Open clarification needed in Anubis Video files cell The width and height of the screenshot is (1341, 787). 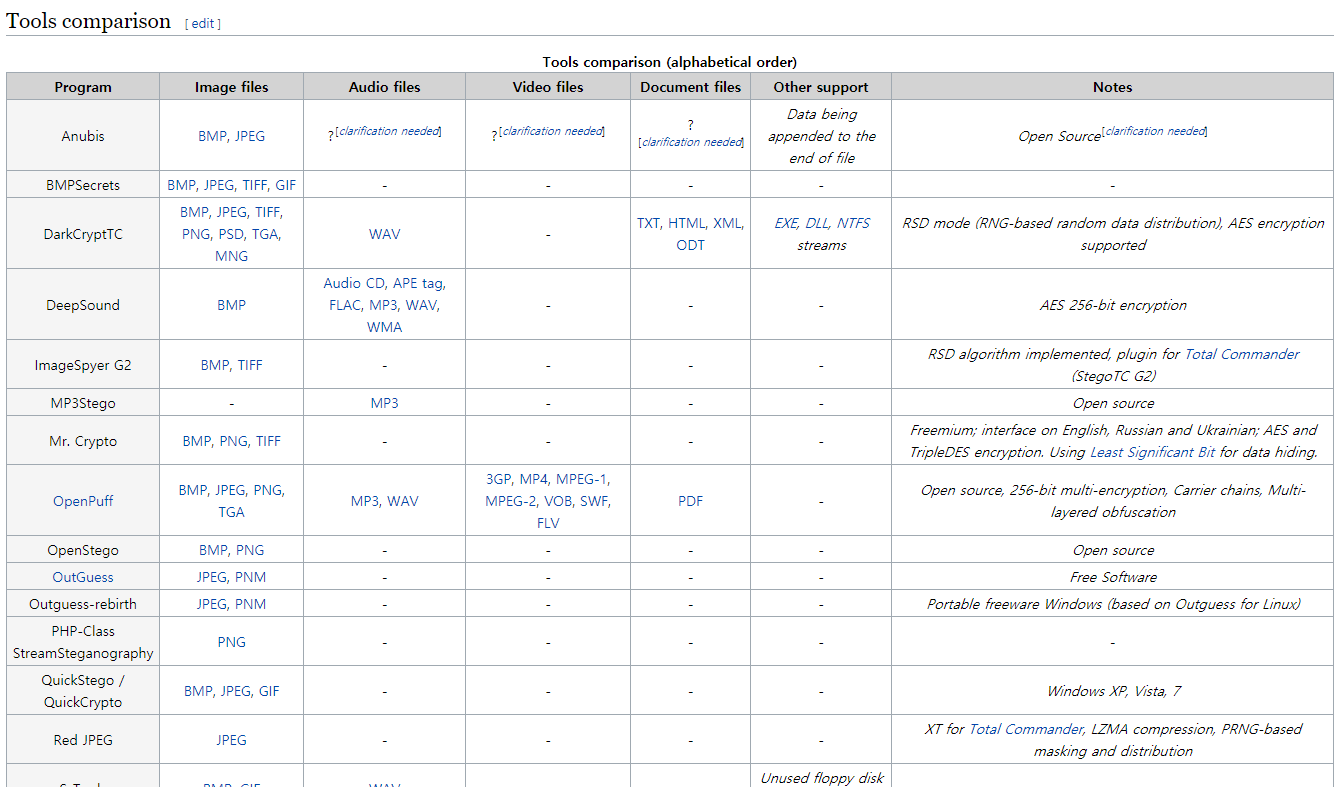click(553, 131)
